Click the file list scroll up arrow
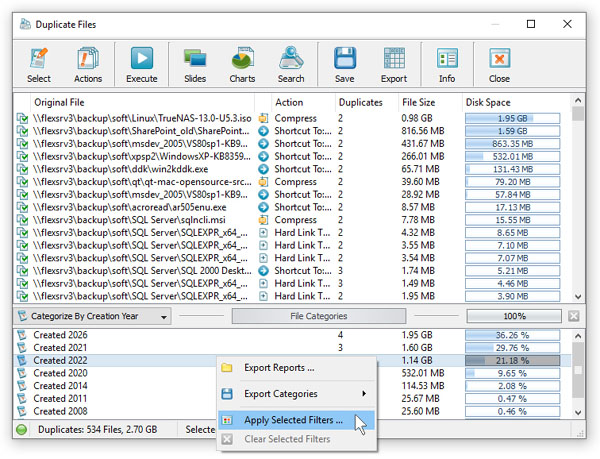The width and height of the screenshot is (600, 459). 578,100
